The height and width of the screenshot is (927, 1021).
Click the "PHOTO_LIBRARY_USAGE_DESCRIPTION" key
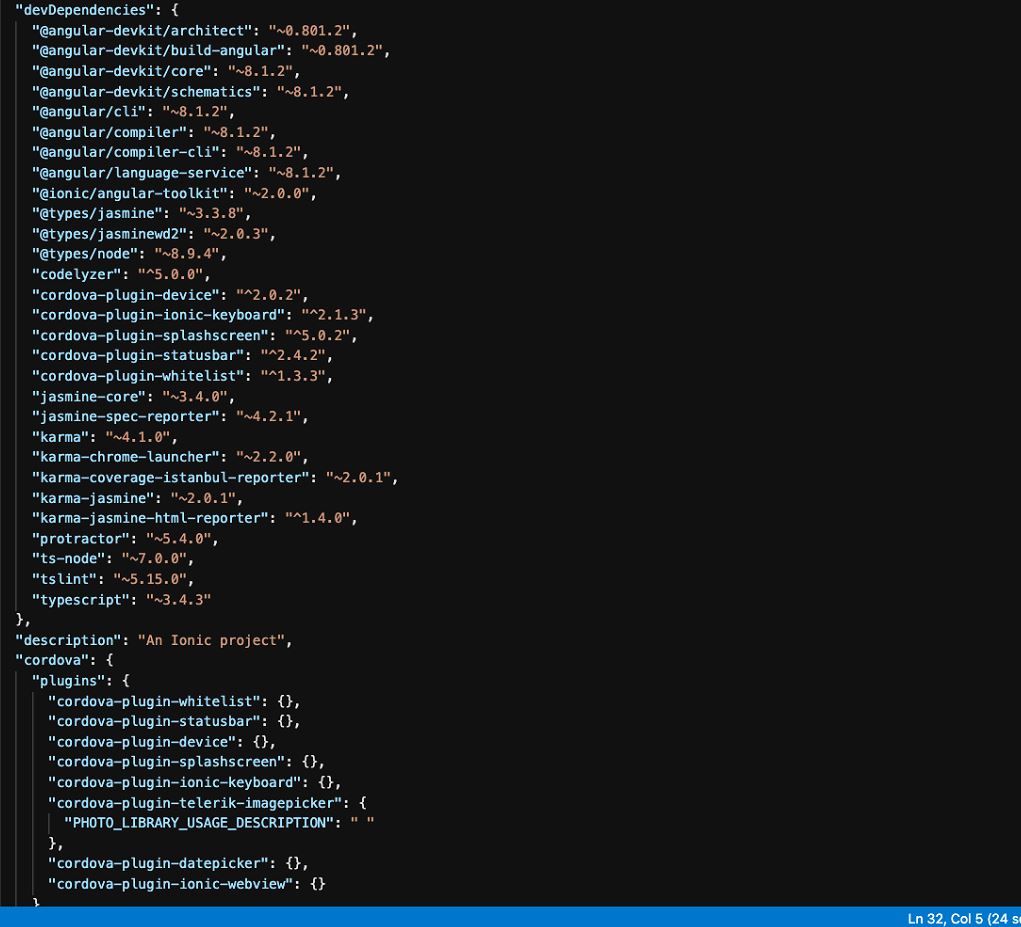[x=199, y=823]
